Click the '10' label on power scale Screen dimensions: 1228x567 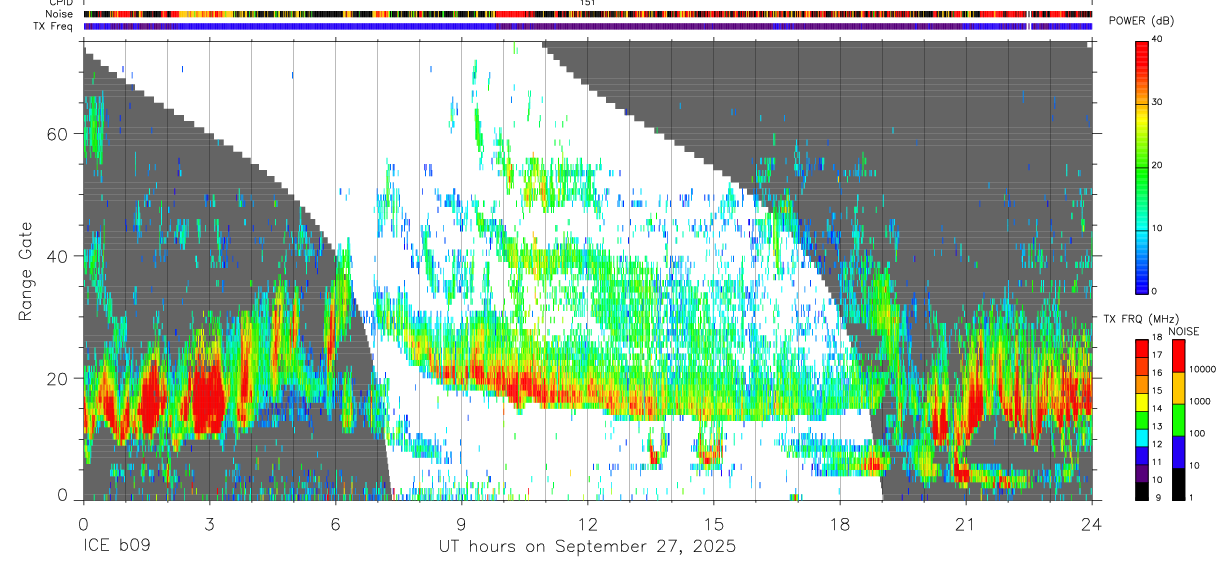1157,228
